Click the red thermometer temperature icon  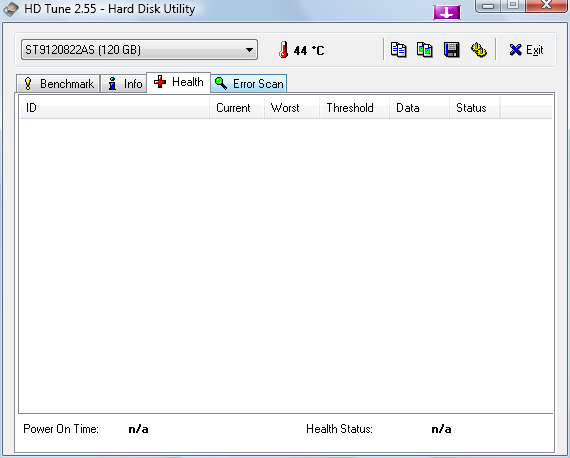(x=284, y=50)
